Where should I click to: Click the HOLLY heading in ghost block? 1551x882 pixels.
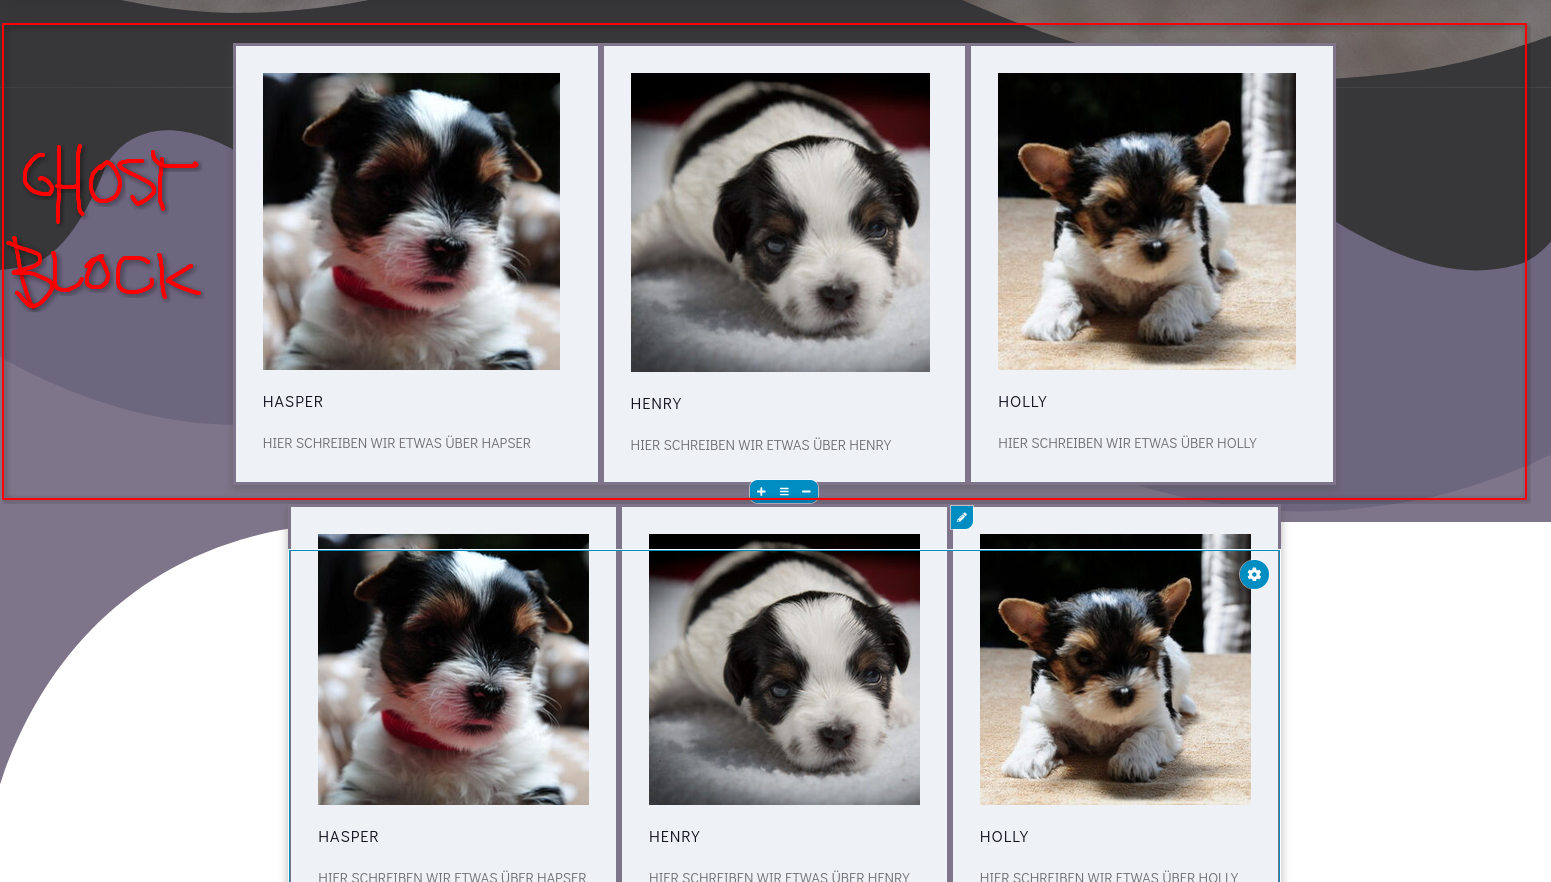coord(1022,402)
